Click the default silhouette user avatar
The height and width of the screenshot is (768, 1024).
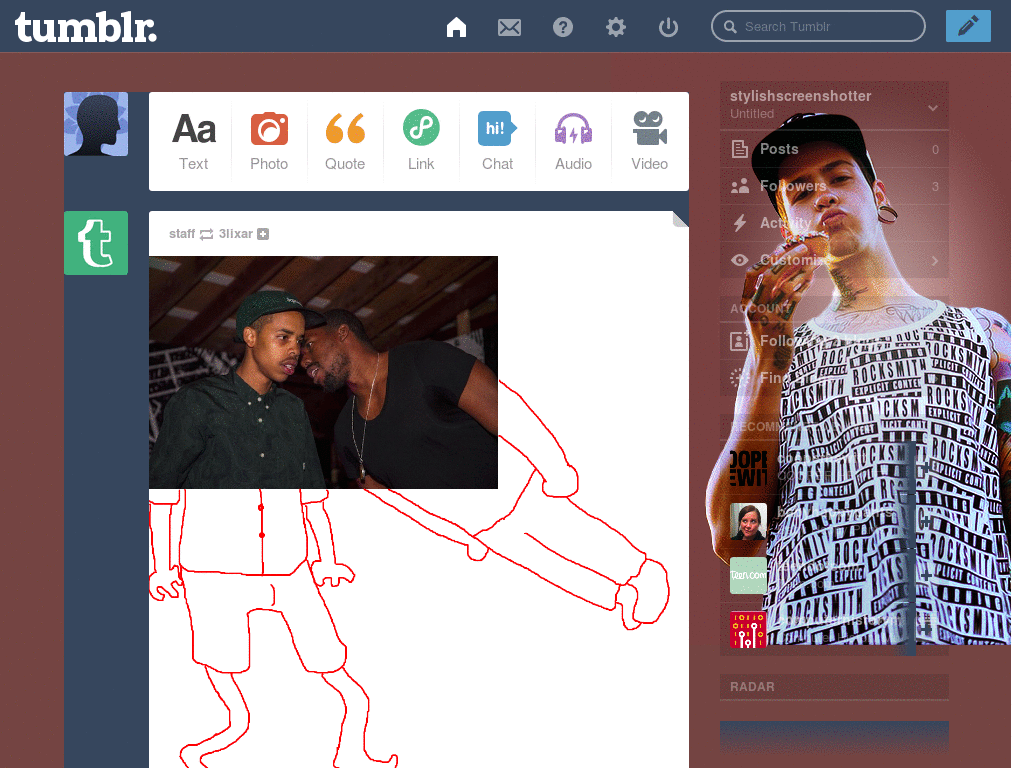coord(96,124)
